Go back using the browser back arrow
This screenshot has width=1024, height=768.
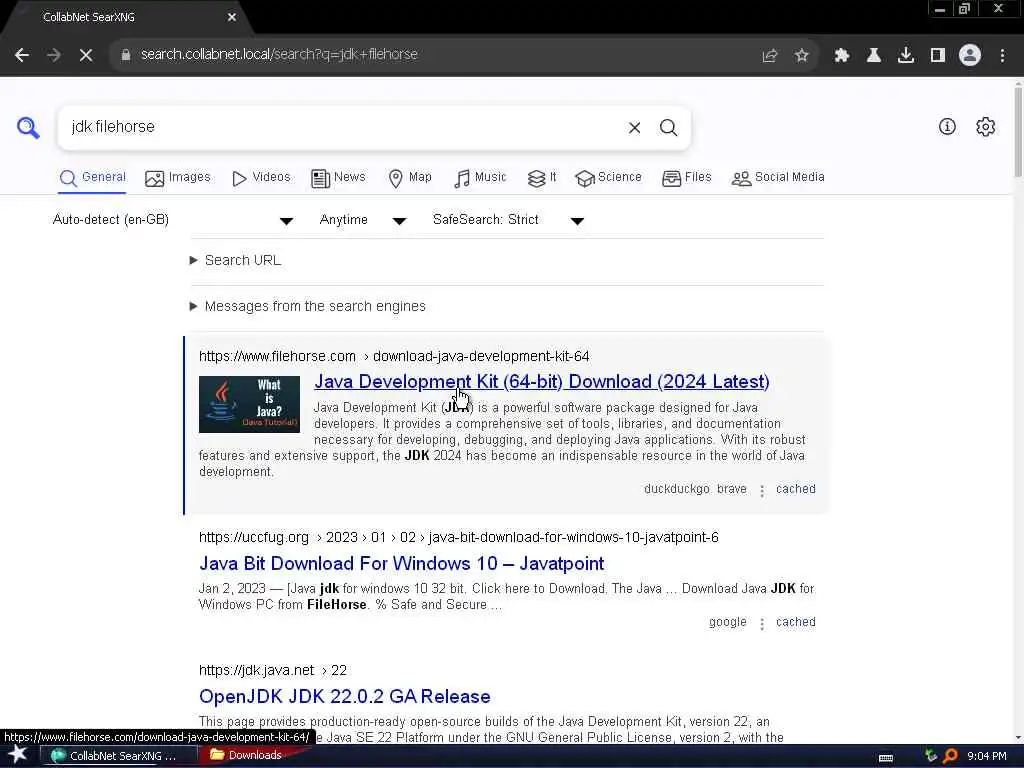coord(22,55)
